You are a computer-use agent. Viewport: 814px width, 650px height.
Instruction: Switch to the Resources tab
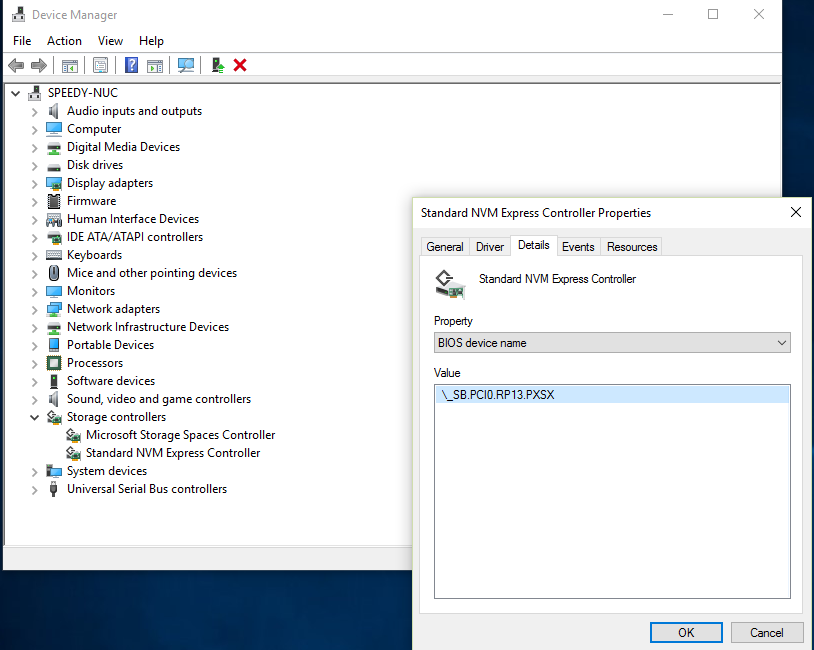point(632,247)
